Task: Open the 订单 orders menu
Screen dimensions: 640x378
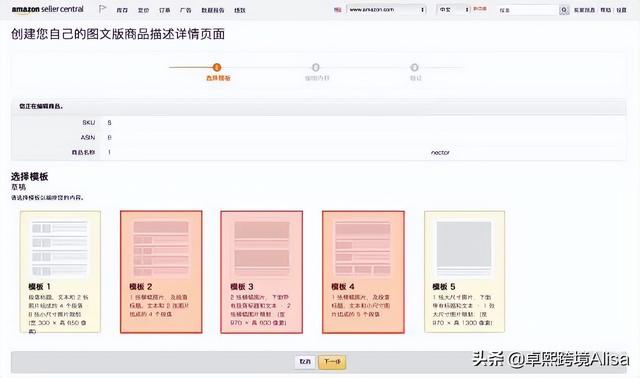Action: (x=164, y=10)
